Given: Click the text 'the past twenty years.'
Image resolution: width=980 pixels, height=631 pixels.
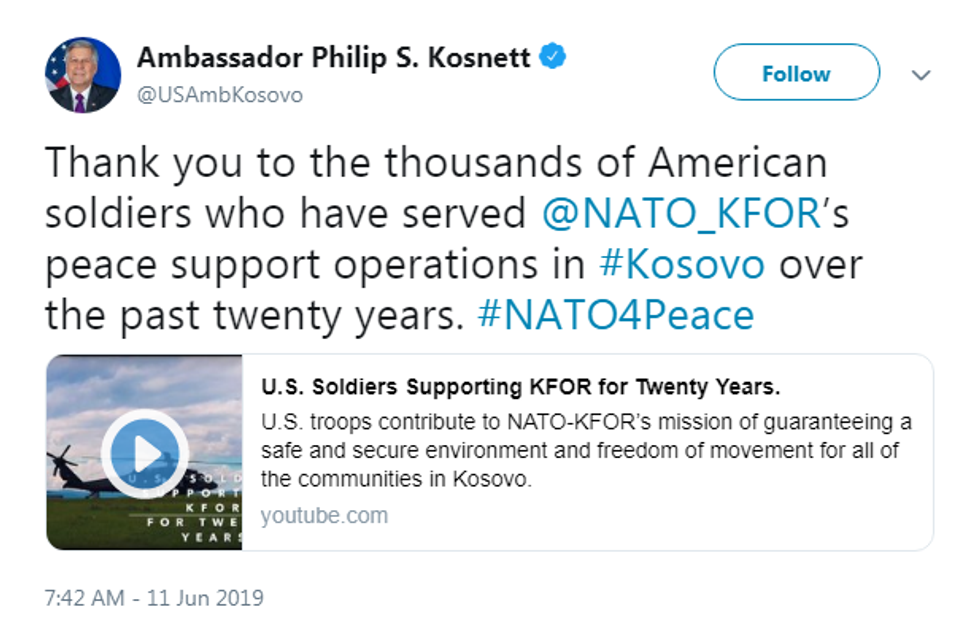Looking at the screenshot, I should (254, 315).
